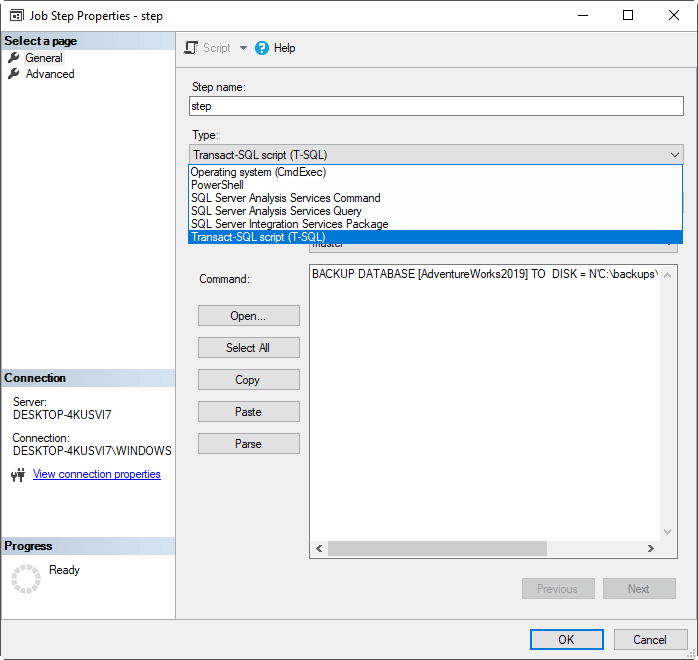Click the Cancel button

click(x=650, y=640)
